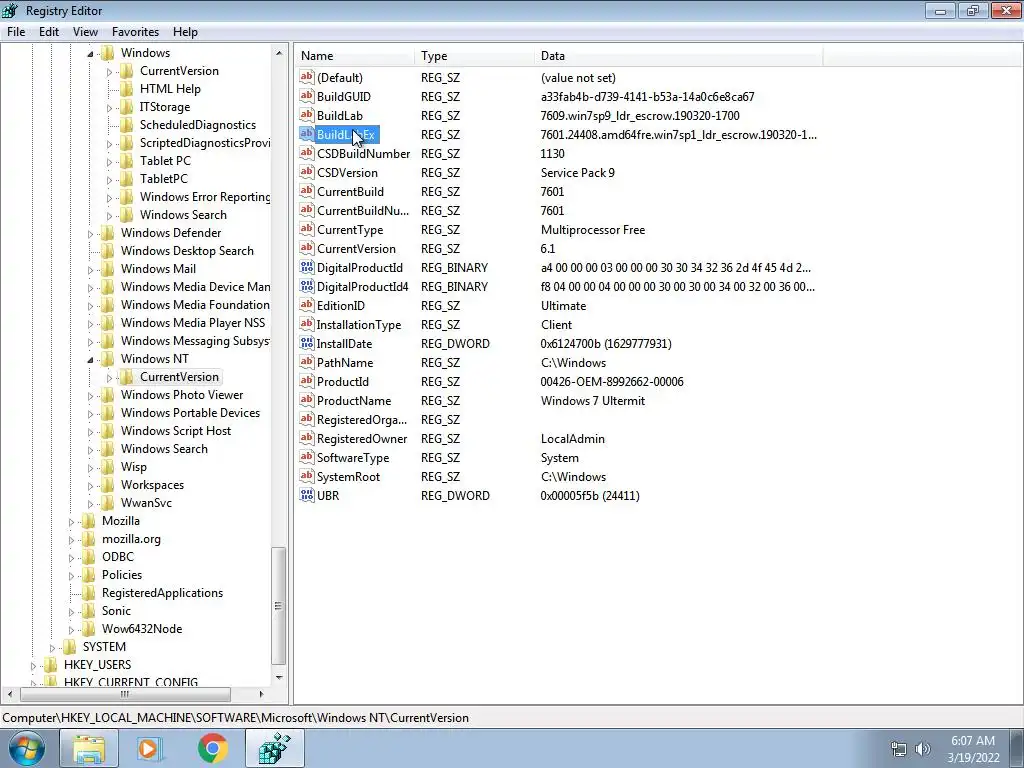
Task: Select the CurrentVersion value in the list
Action: [x=356, y=248]
